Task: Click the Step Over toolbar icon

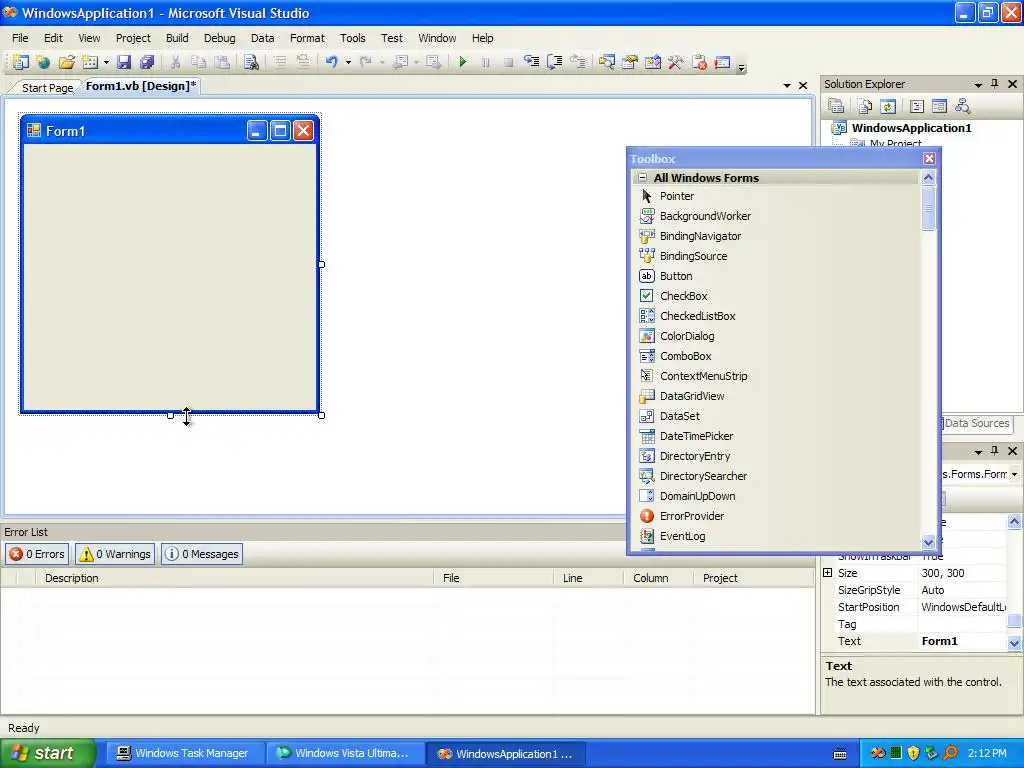Action: pyautogui.click(x=554, y=62)
